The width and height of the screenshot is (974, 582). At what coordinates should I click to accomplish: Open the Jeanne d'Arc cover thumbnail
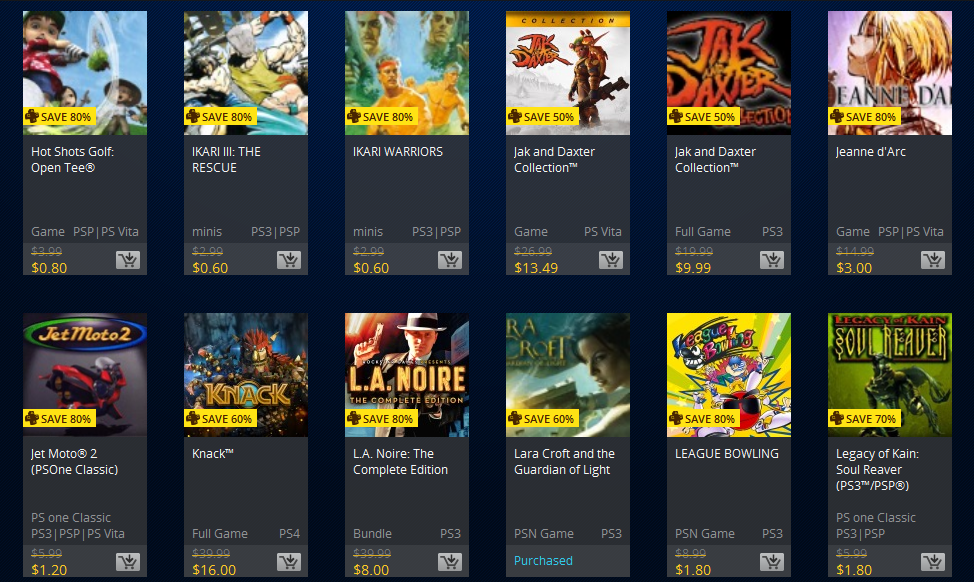click(x=890, y=73)
